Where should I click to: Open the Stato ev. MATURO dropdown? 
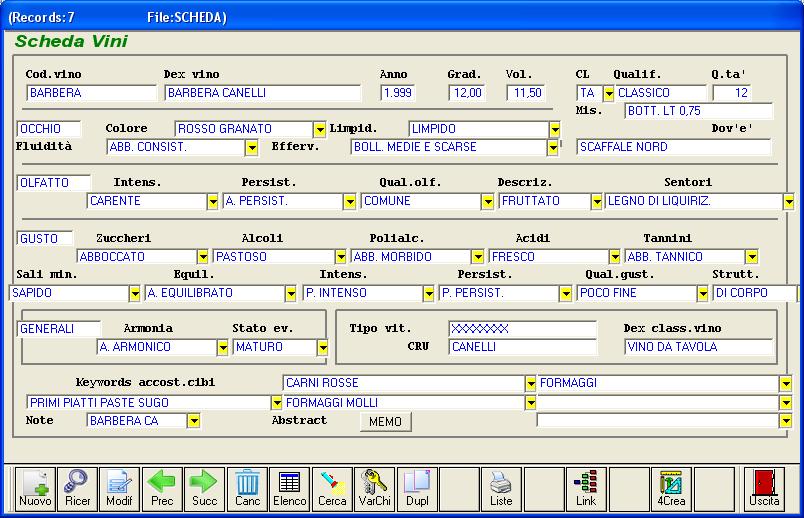pos(323,347)
